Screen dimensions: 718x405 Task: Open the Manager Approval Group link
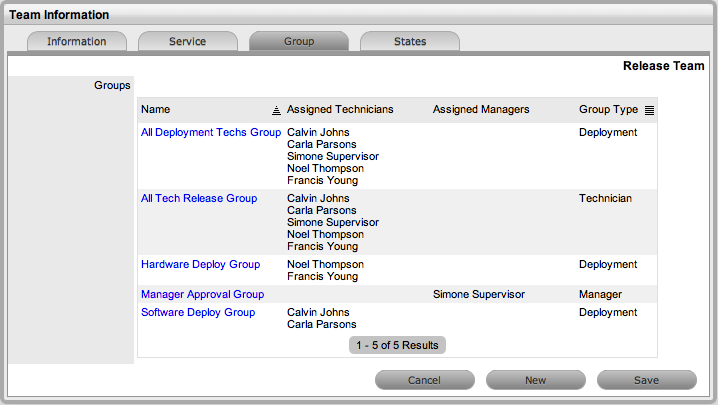click(202, 295)
